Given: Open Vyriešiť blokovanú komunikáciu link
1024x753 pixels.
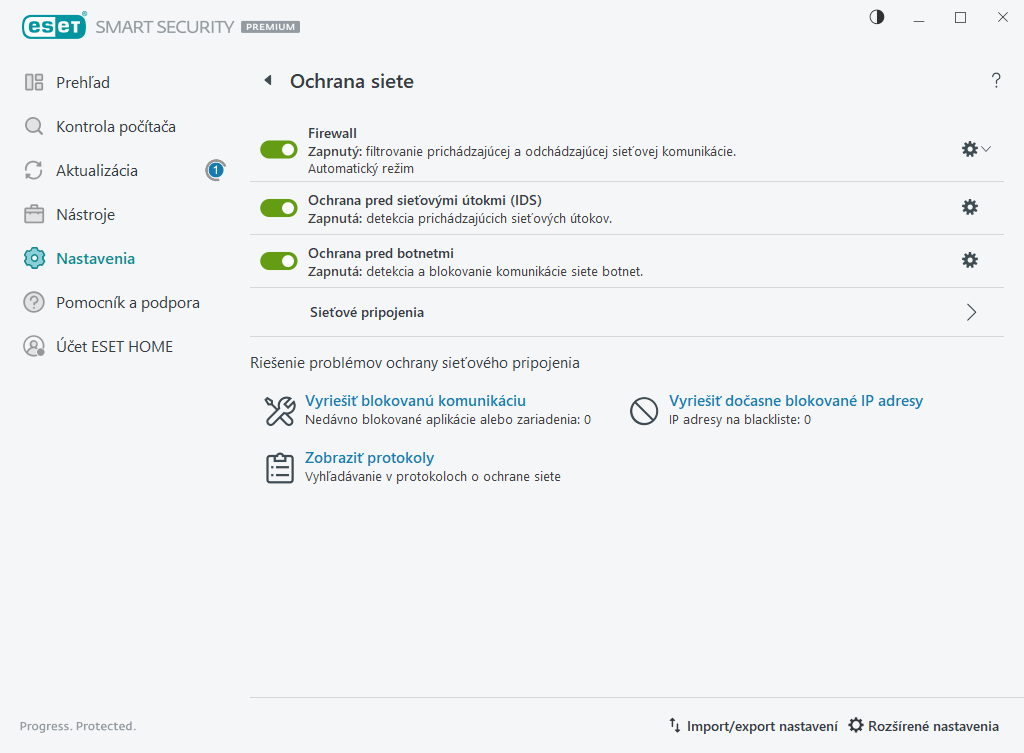Looking at the screenshot, I should click(x=415, y=401).
